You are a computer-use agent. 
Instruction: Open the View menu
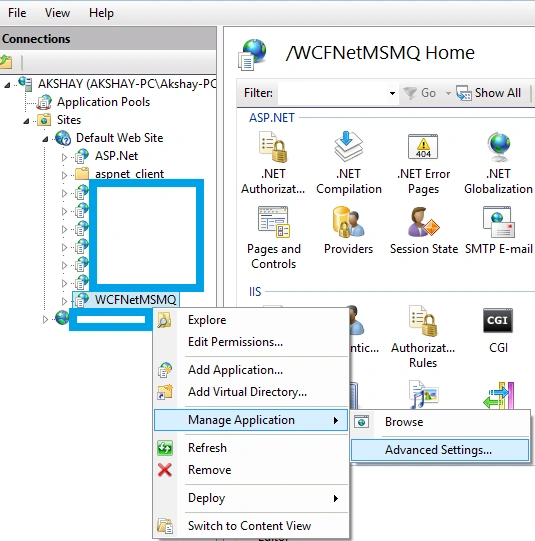coord(57,13)
